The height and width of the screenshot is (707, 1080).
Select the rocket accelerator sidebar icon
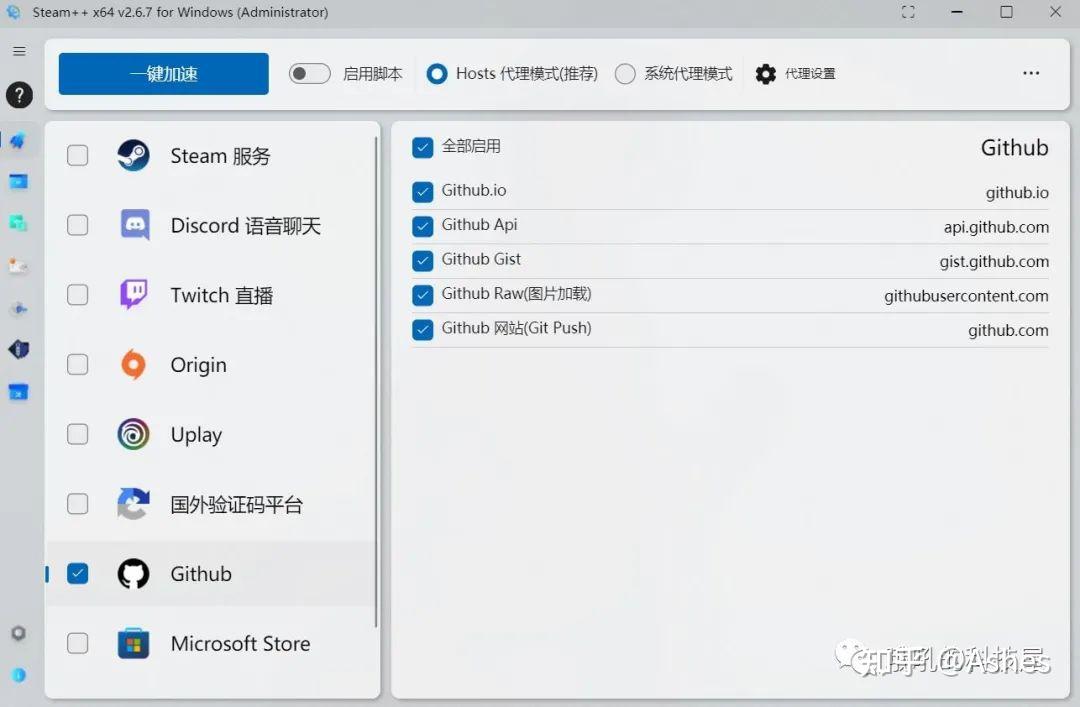point(19,141)
